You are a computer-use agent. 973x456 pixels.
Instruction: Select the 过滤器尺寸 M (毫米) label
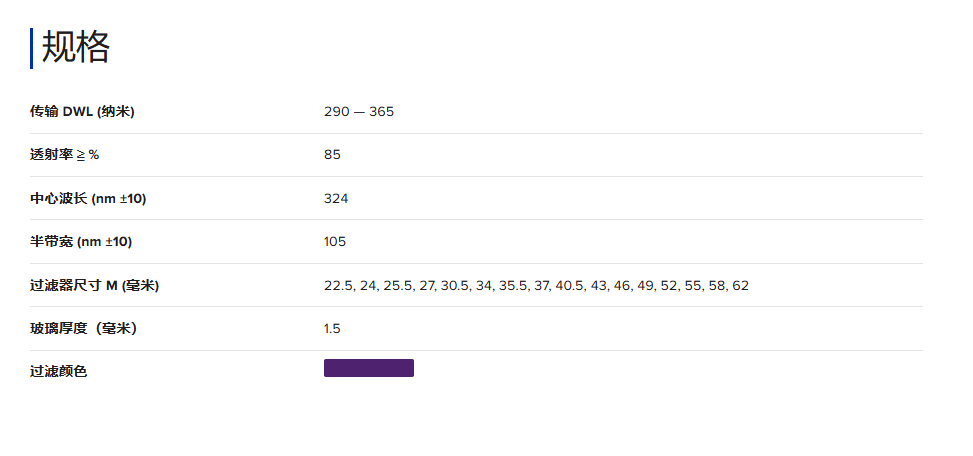pos(94,285)
